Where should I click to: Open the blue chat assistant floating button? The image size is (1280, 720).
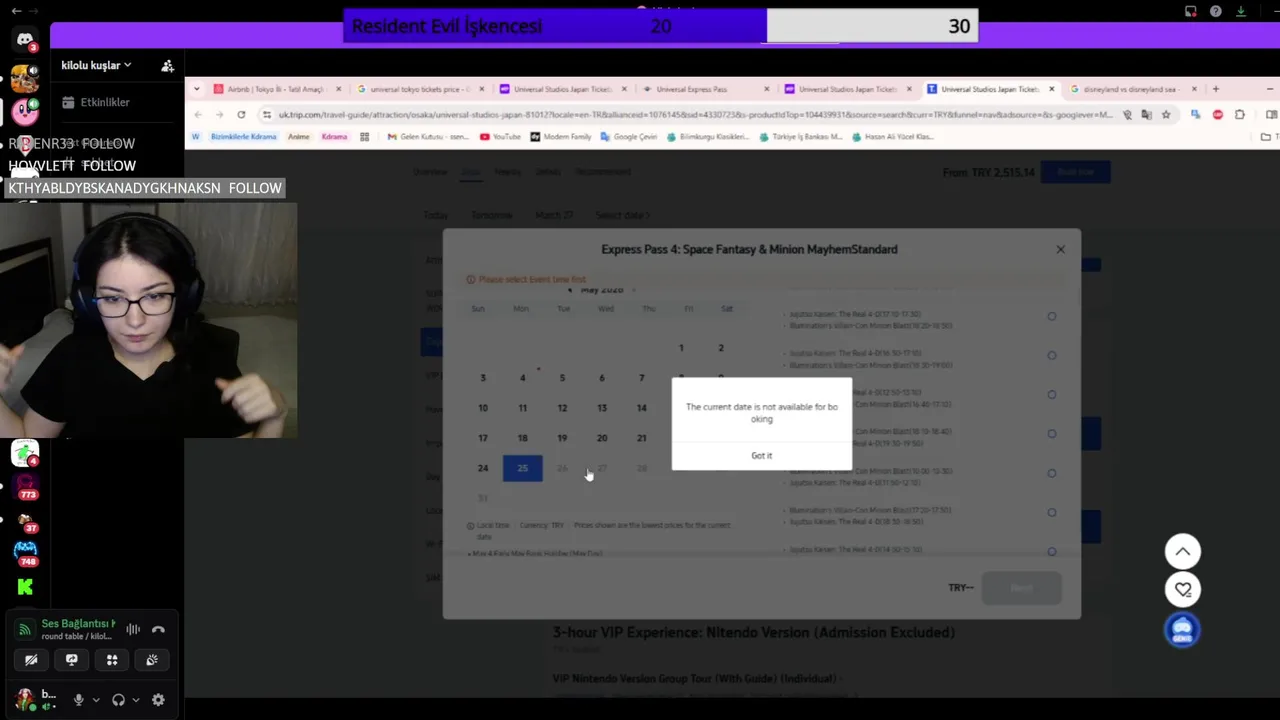1182,630
